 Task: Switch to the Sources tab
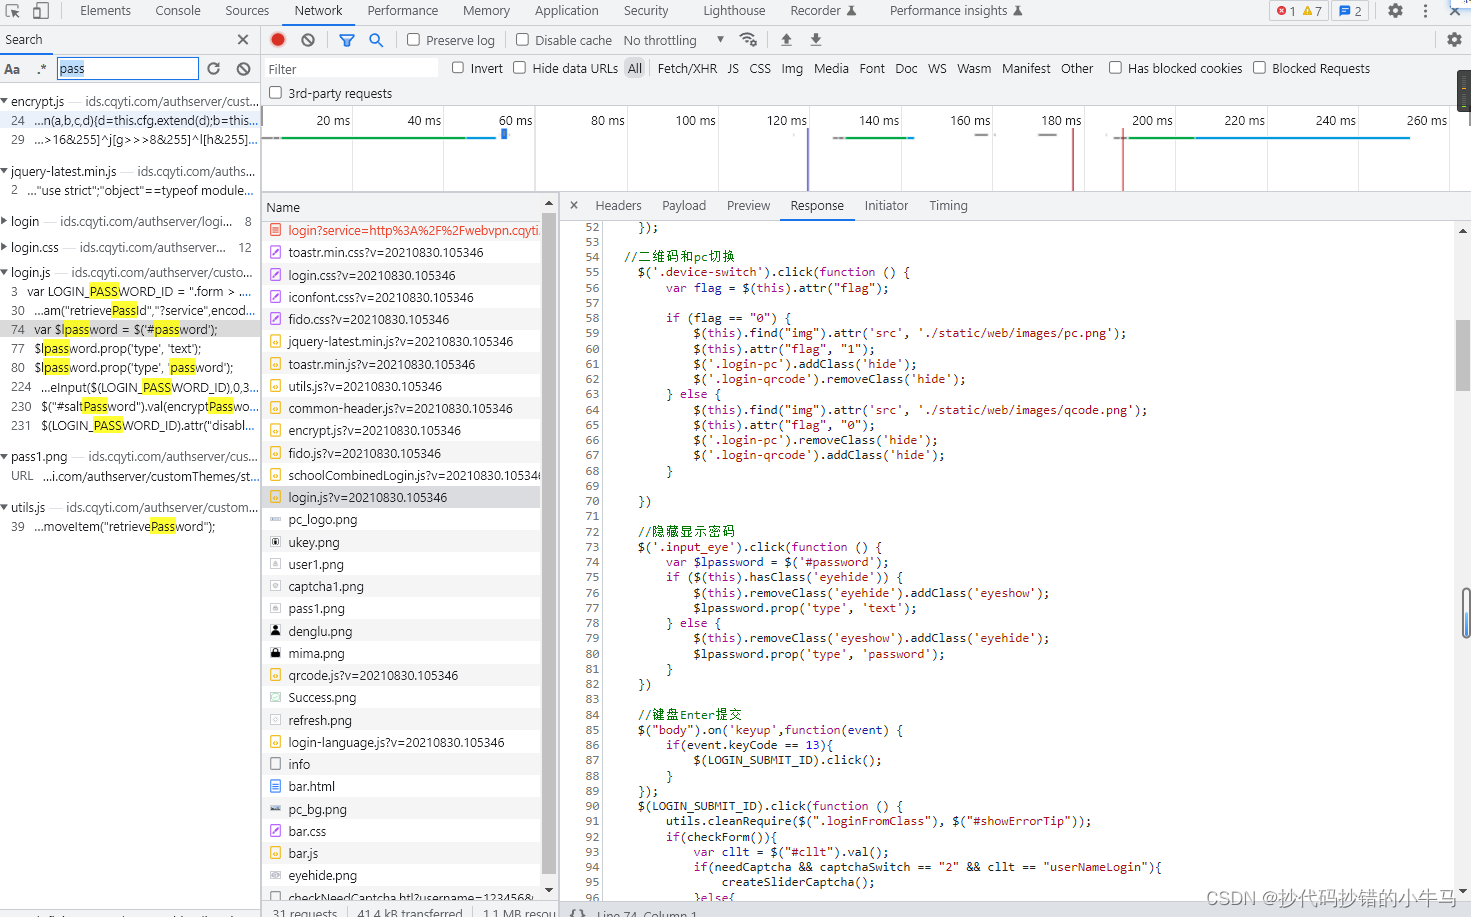coord(247,11)
